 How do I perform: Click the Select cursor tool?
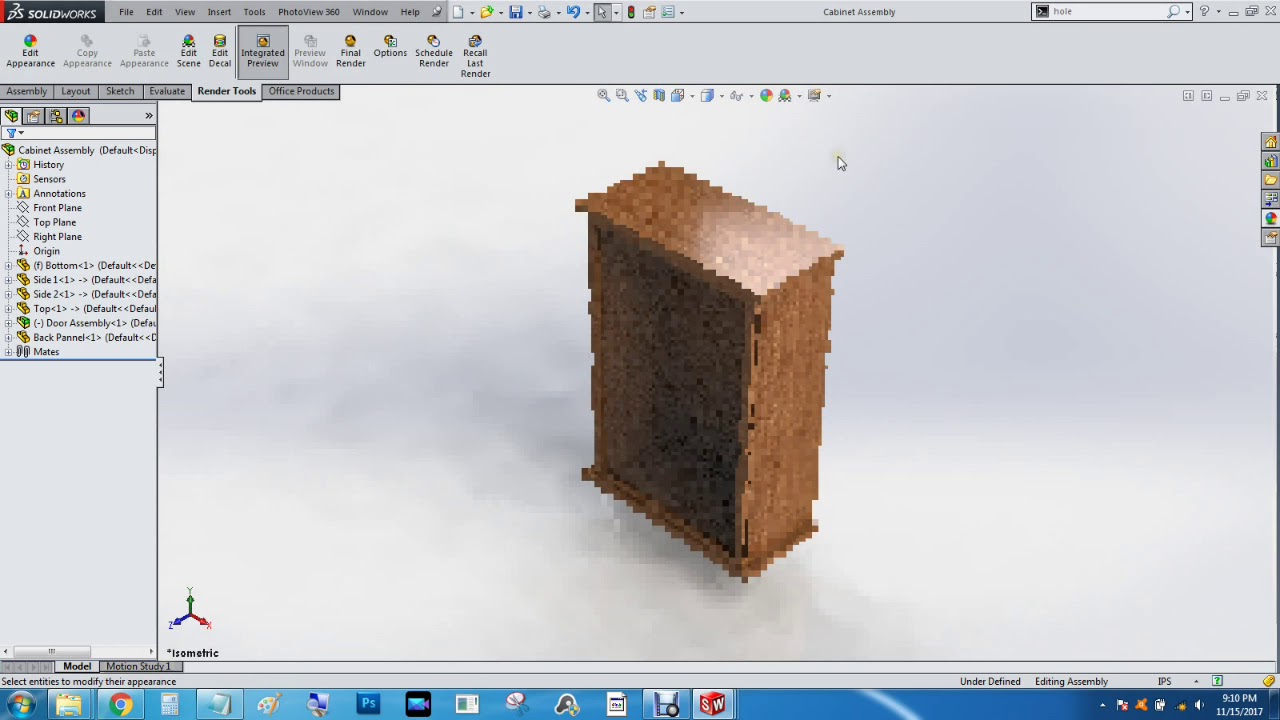pos(601,12)
